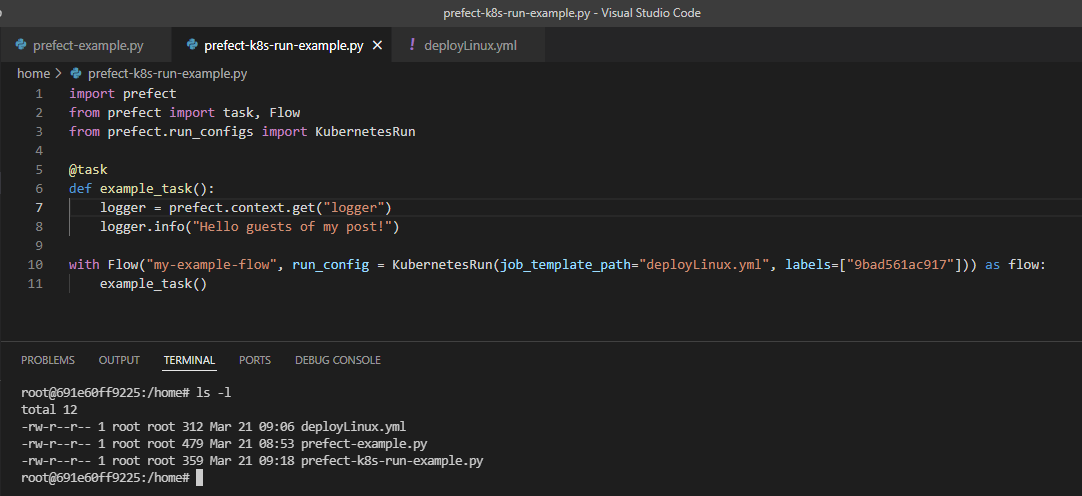Click the 'import prefect' text on line 1
The width and height of the screenshot is (1082, 496).
pos(123,93)
